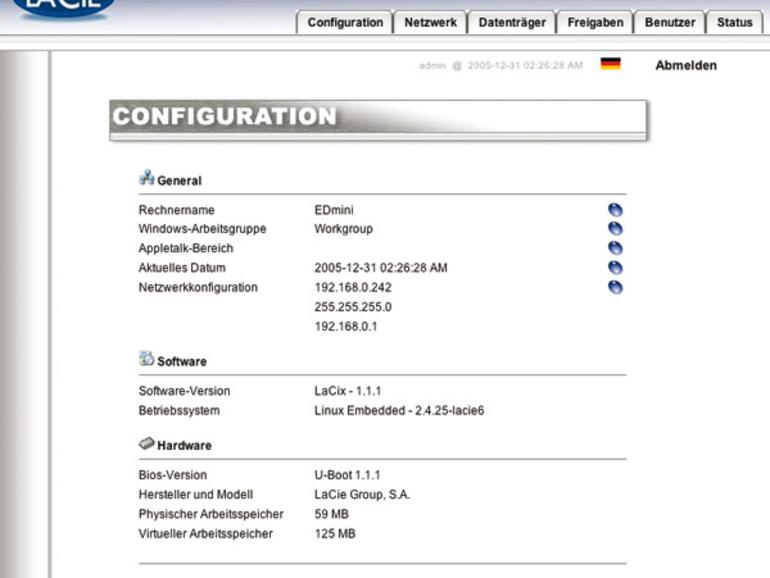Click the Physischer Arbeitsspeicher label

pyautogui.click(x=211, y=514)
